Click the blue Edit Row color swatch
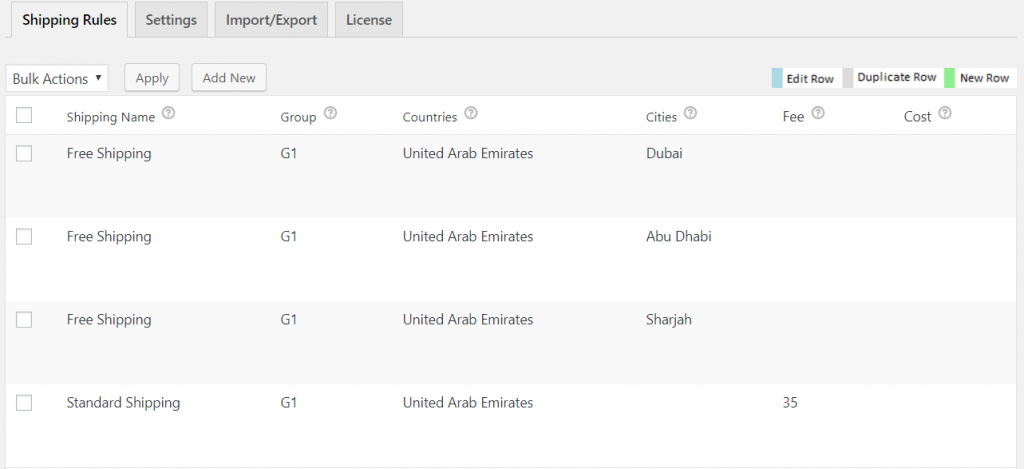 [x=777, y=78]
